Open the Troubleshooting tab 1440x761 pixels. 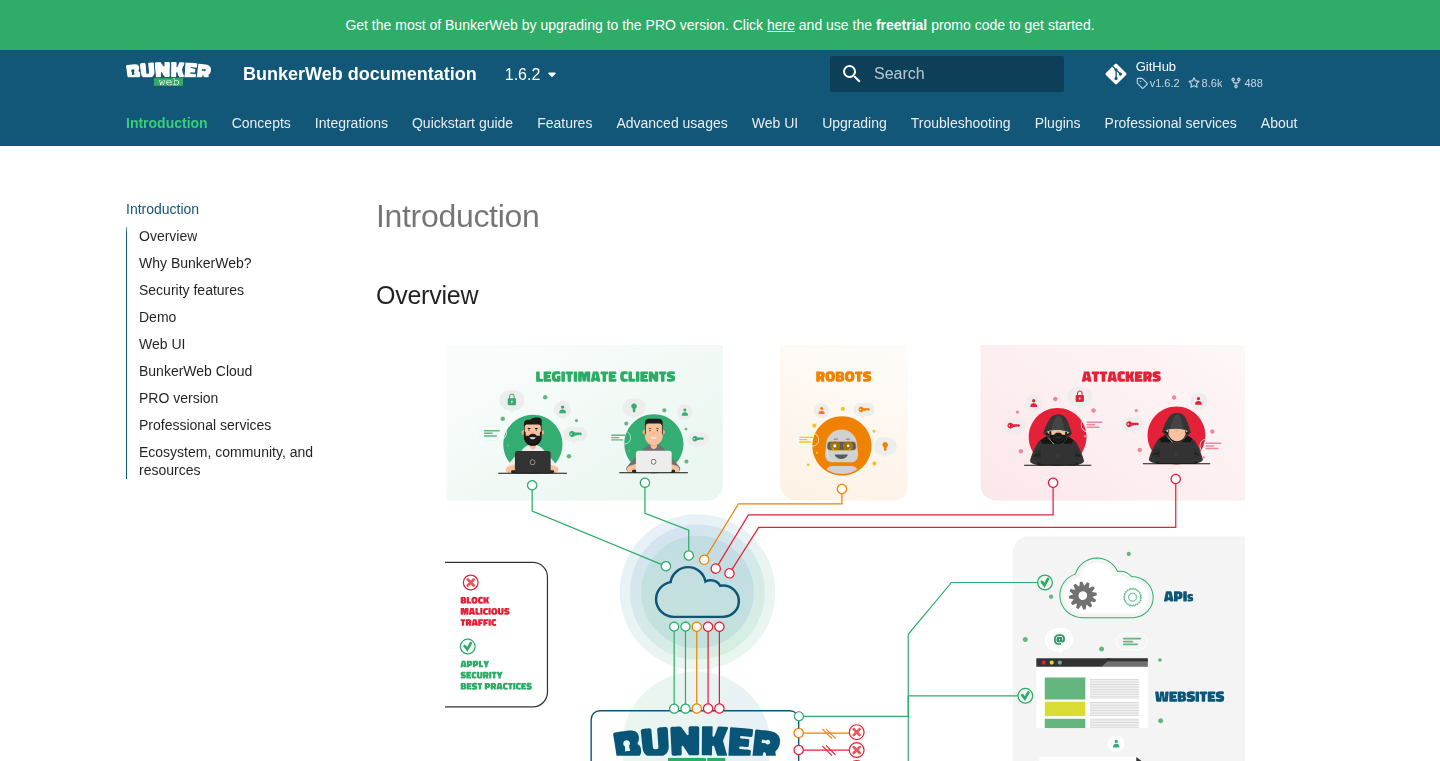(961, 123)
